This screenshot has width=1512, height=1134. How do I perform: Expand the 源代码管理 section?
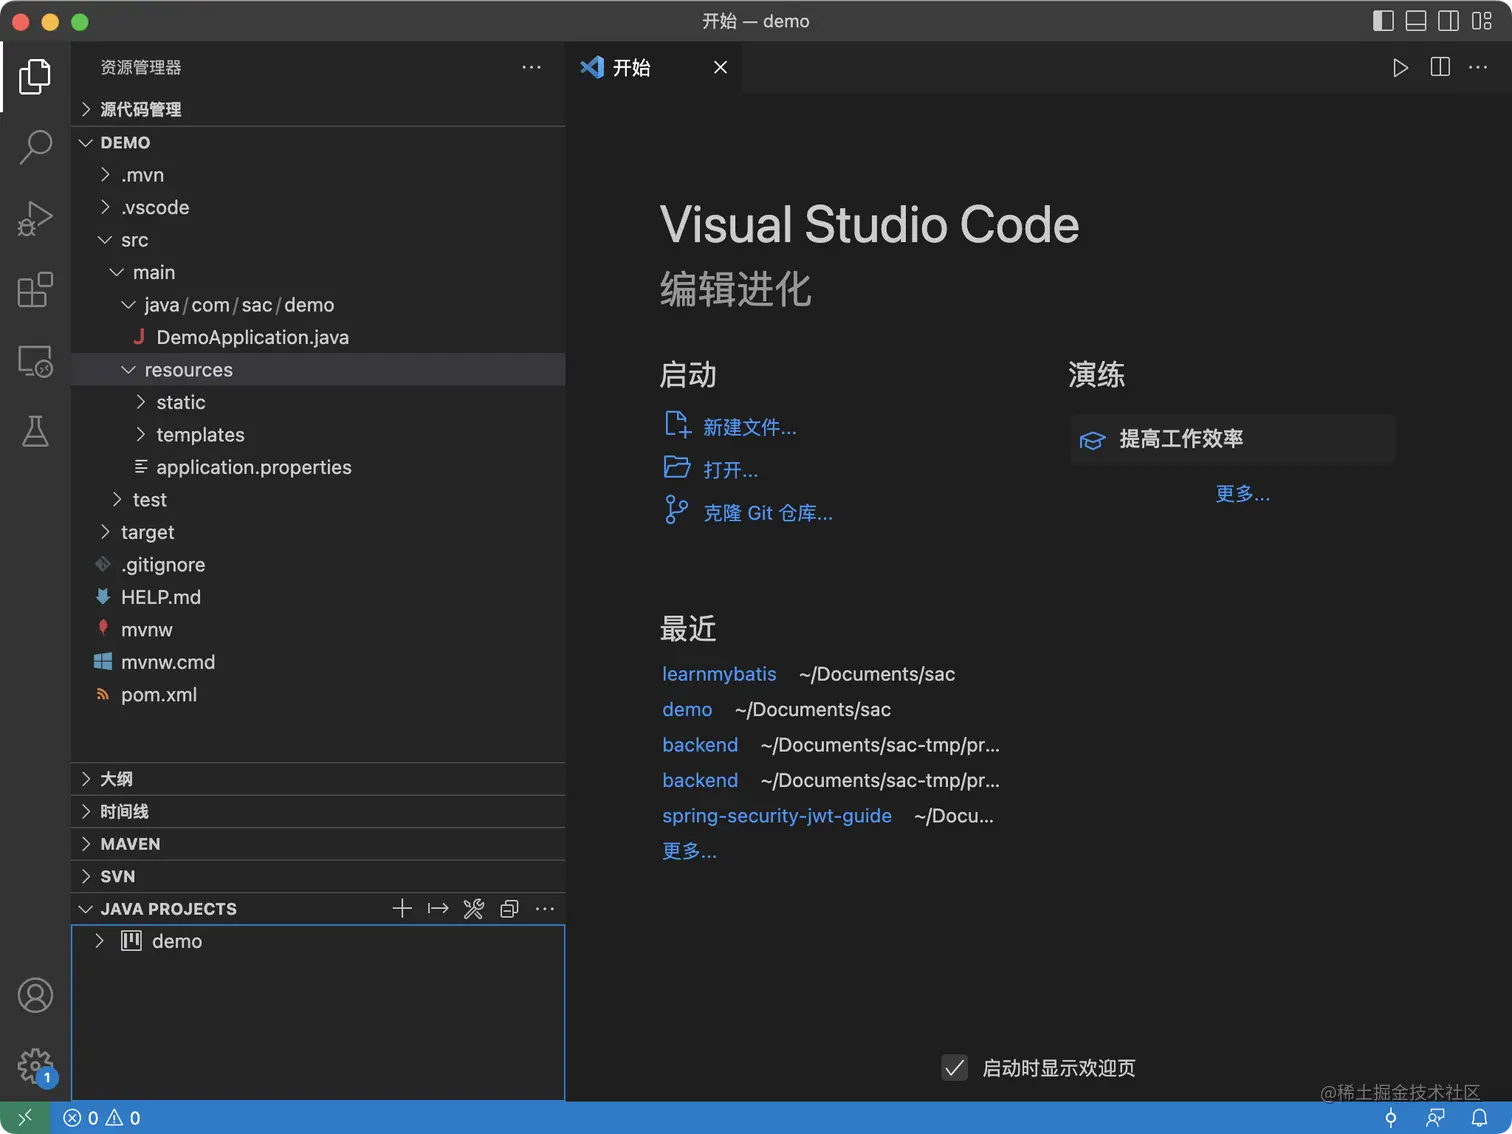(x=318, y=109)
